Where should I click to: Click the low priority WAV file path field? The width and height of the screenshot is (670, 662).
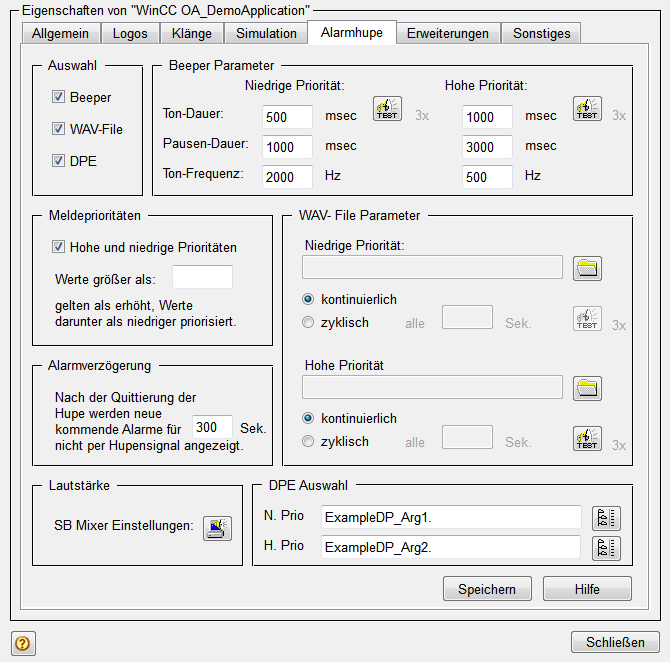click(432, 267)
